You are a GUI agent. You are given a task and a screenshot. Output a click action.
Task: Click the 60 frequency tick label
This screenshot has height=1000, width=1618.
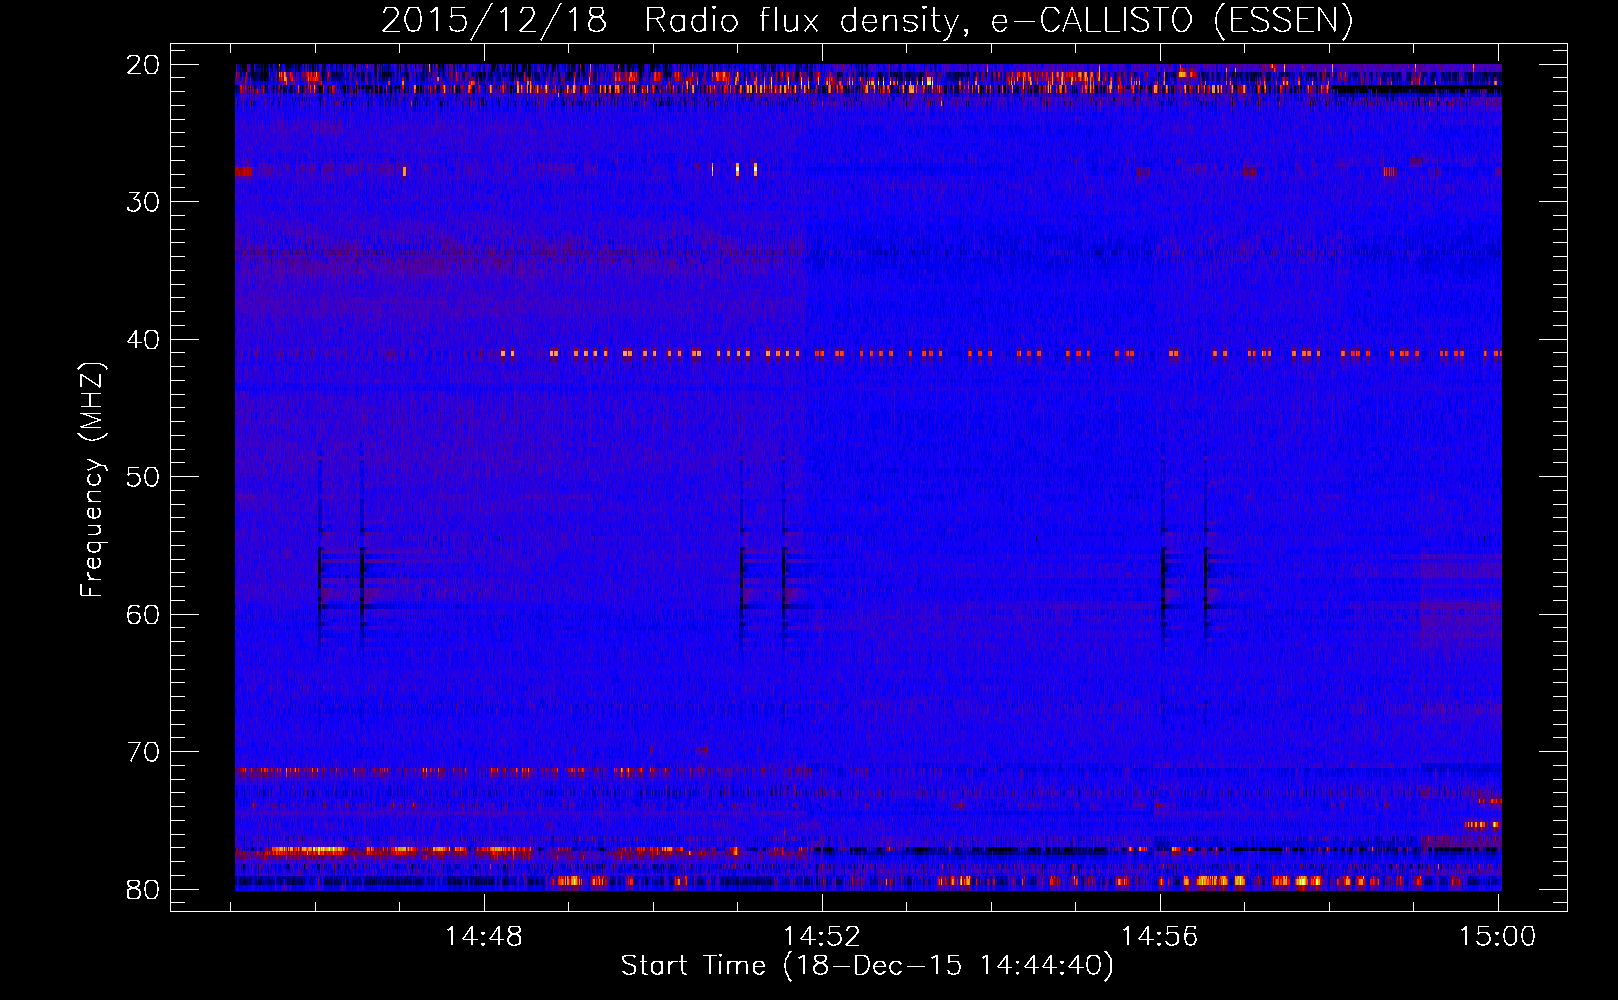coord(144,614)
